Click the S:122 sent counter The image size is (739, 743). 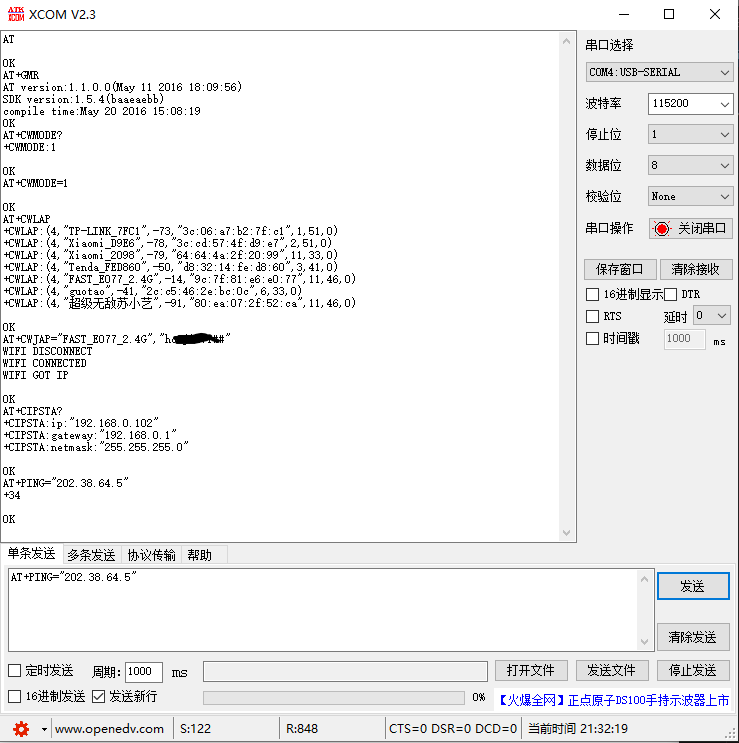(196, 729)
